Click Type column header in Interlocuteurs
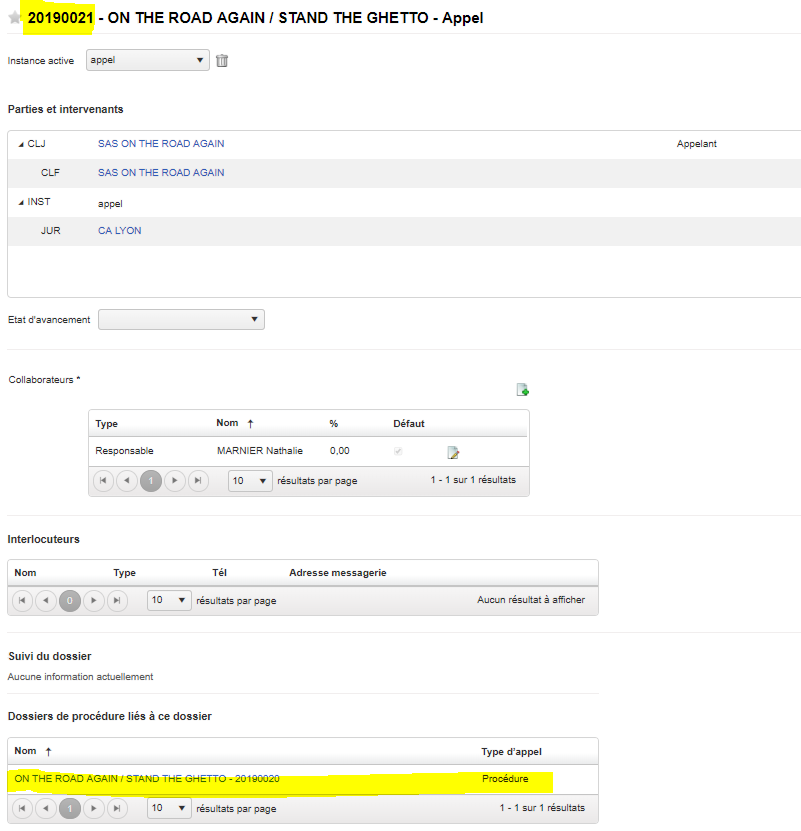Image resolution: width=801 pixels, height=831 pixels. (x=125, y=573)
